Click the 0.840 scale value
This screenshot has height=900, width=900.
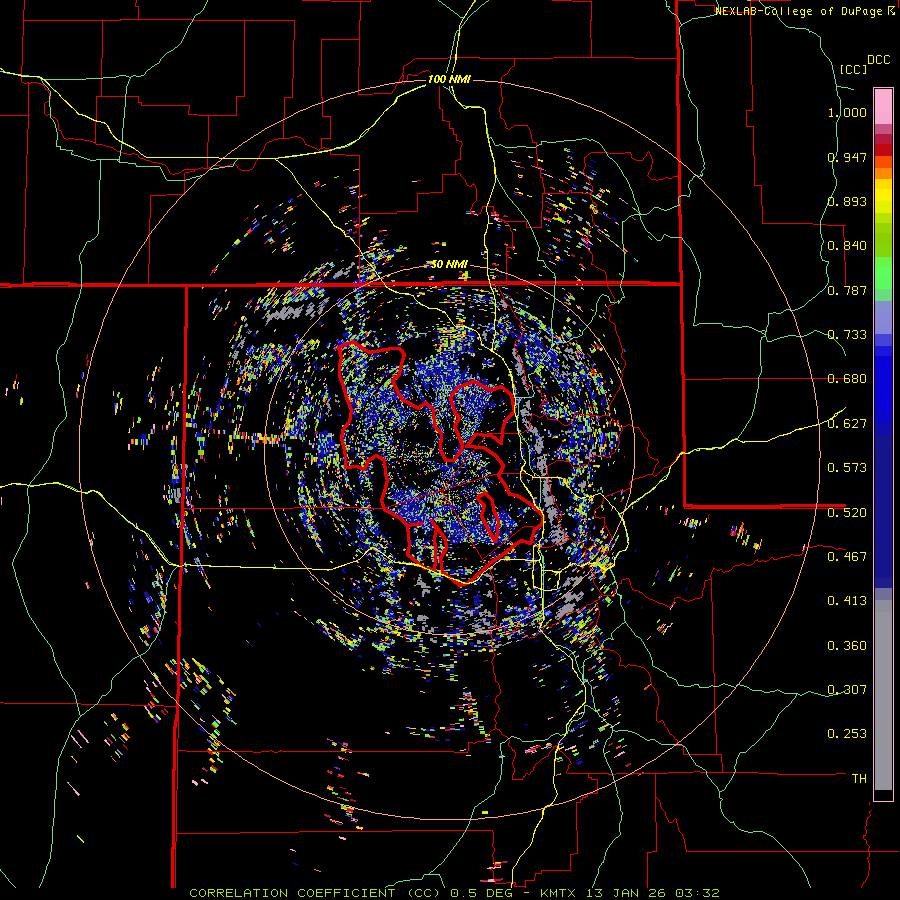847,246
